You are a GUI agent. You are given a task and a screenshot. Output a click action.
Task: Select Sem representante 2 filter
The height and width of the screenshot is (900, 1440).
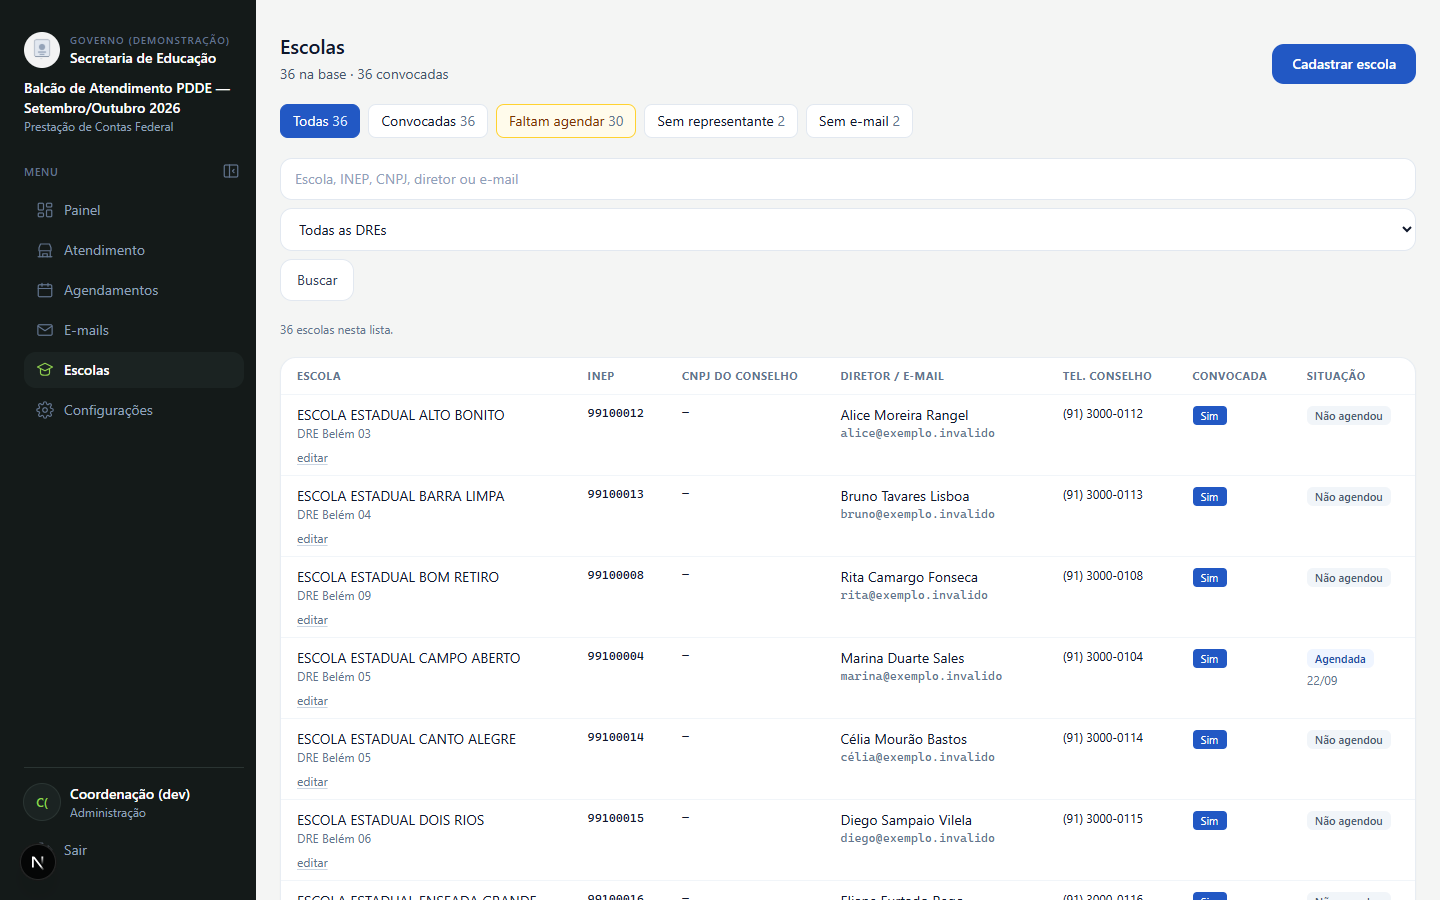[x=721, y=121]
